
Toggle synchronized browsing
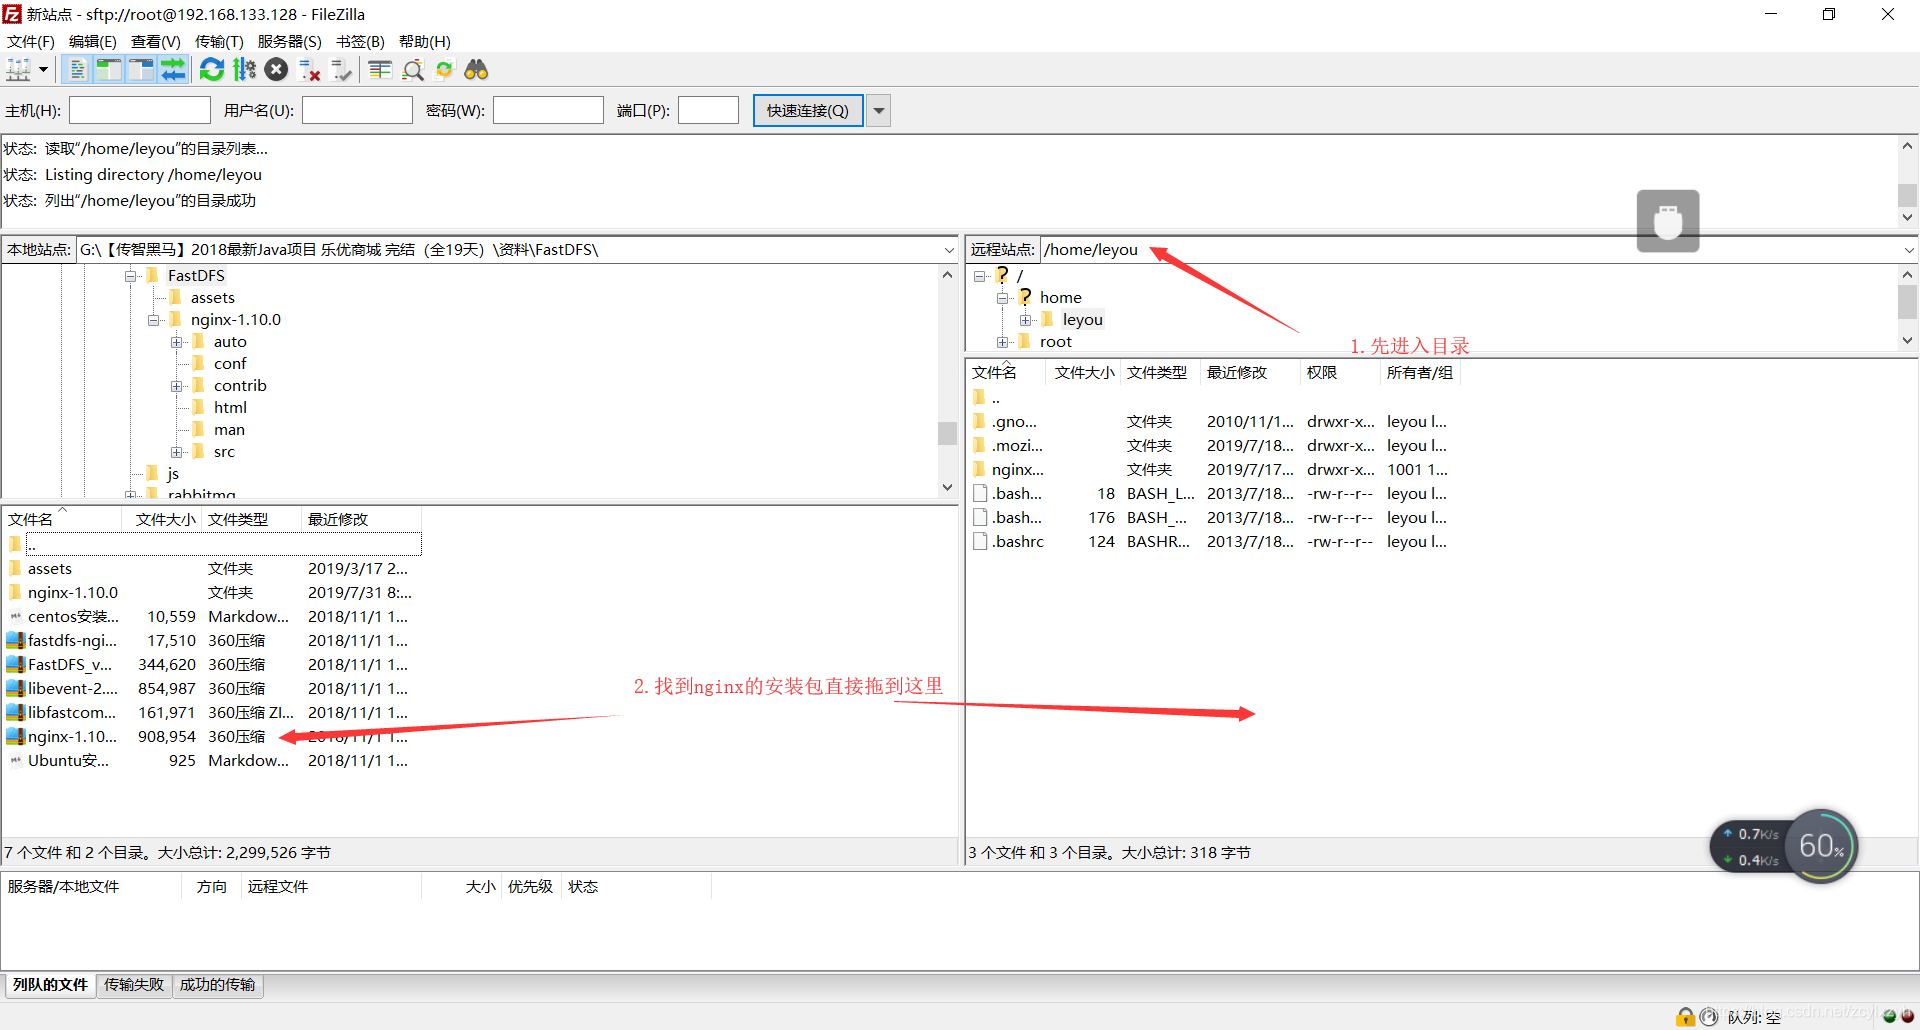coord(445,69)
